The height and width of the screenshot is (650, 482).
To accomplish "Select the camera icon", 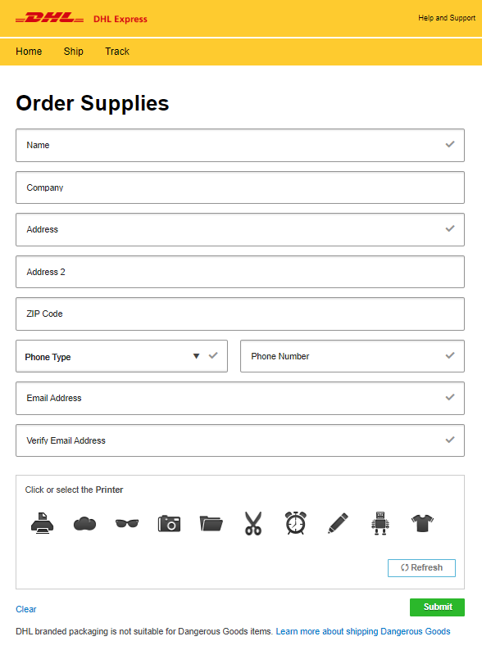I will [169, 524].
